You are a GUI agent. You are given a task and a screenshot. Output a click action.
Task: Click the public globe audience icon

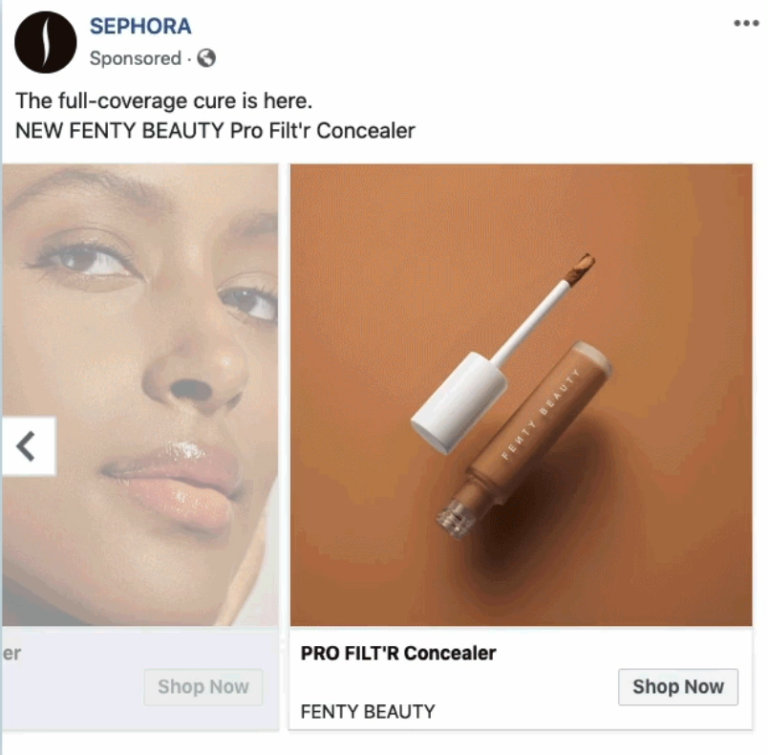click(x=206, y=58)
